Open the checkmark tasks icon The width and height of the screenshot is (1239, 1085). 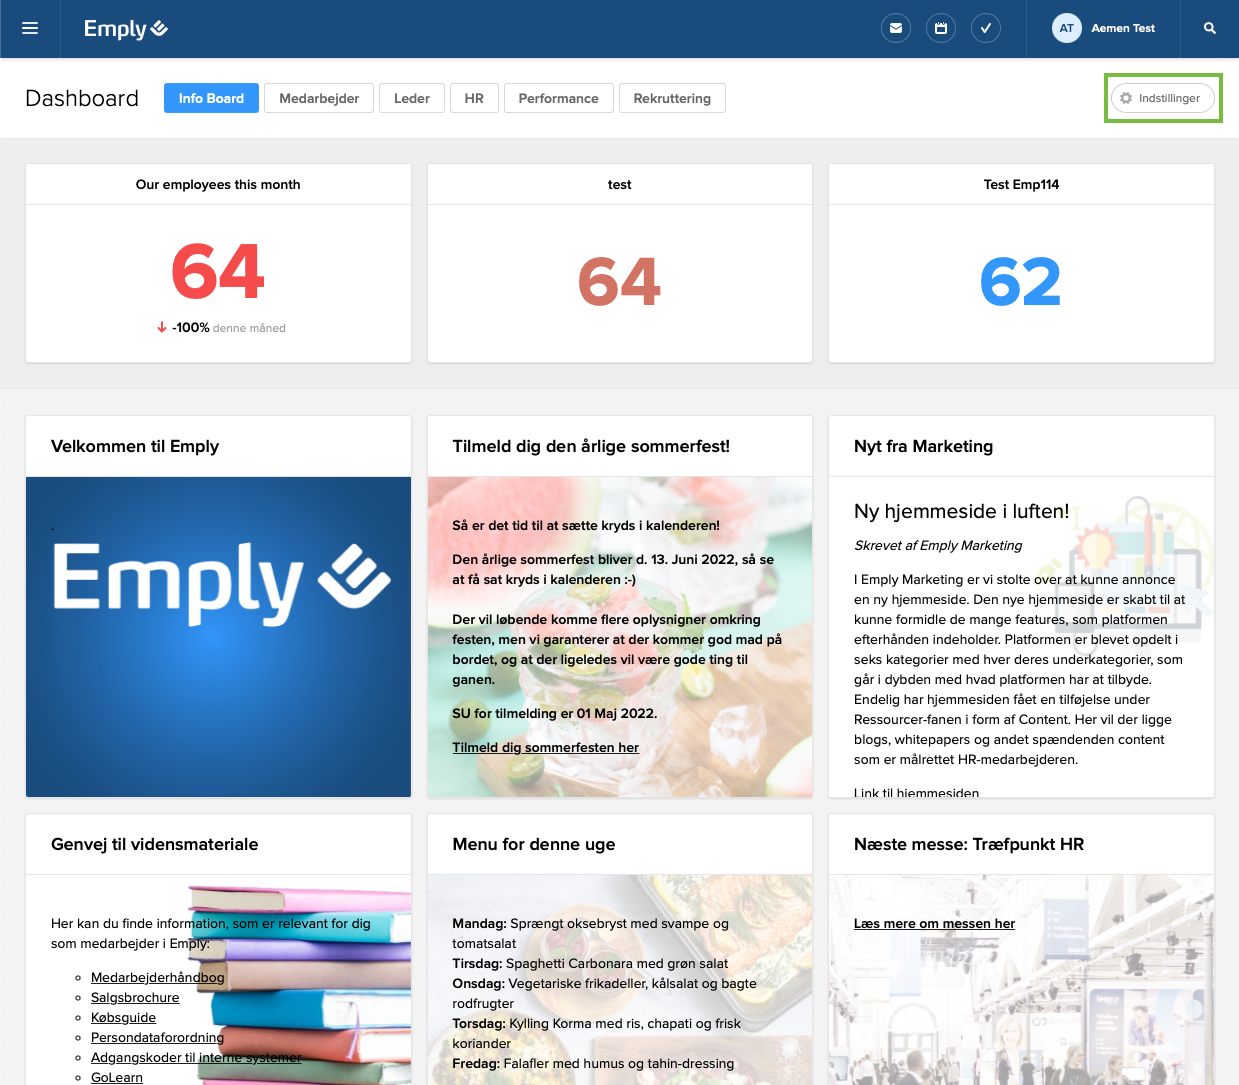click(986, 28)
